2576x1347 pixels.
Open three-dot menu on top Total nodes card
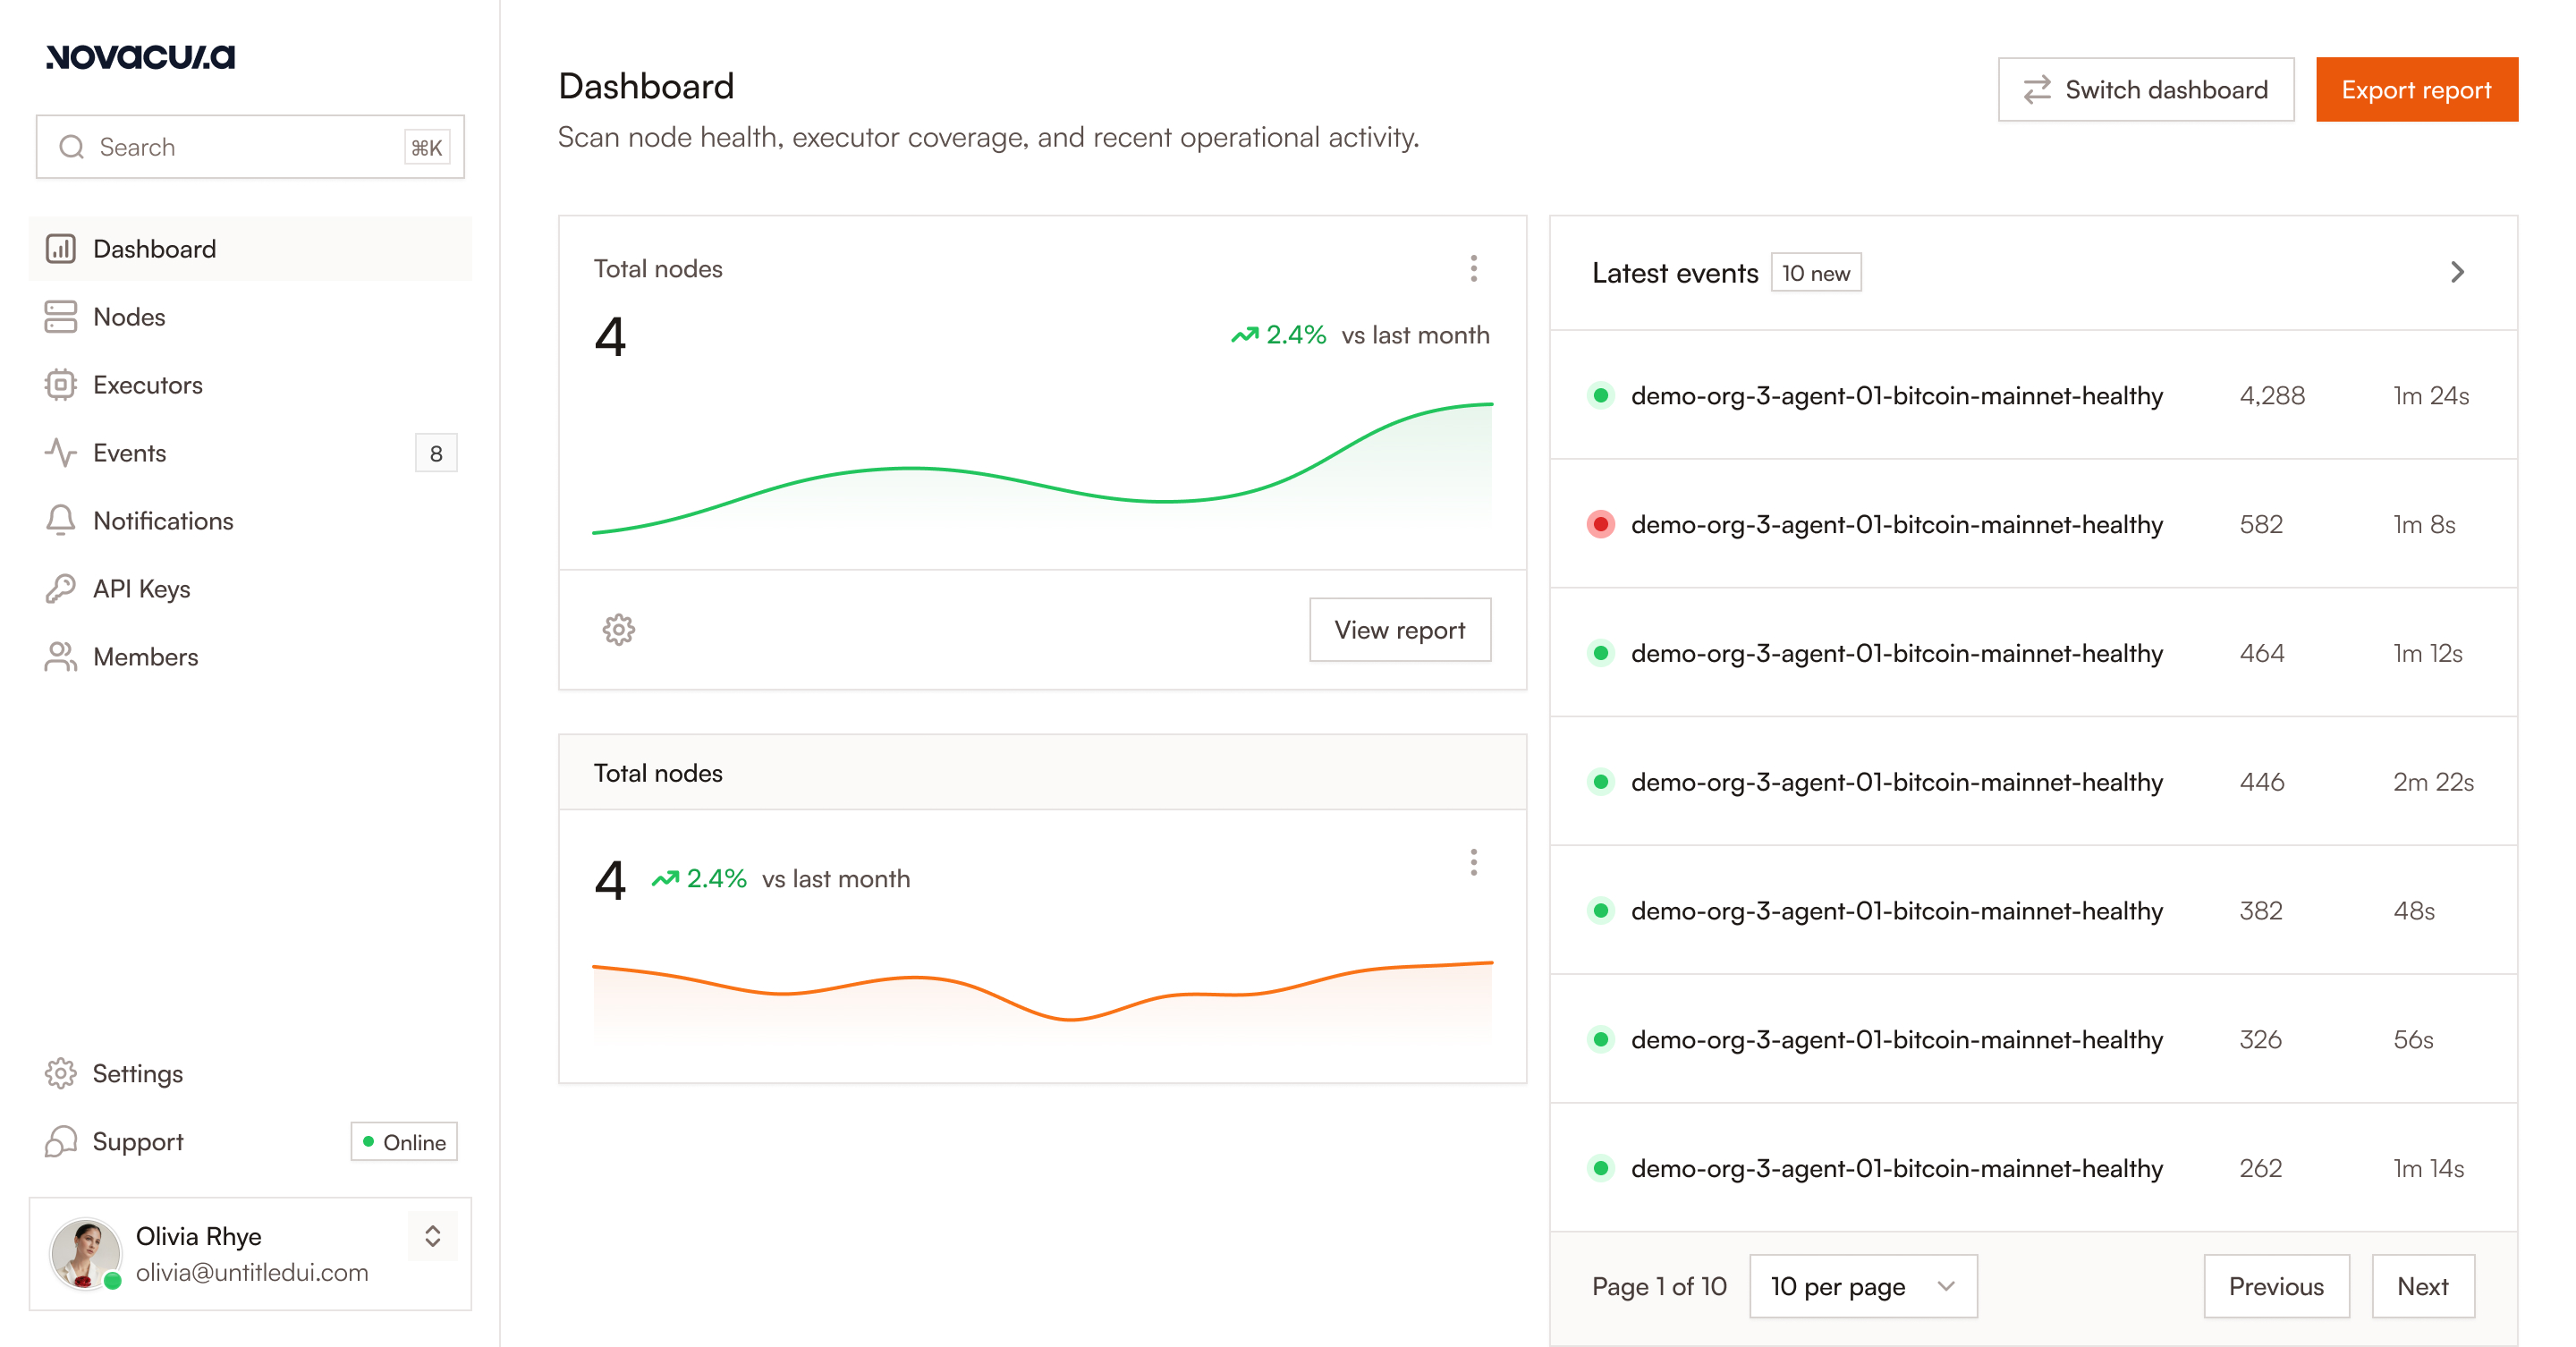pos(1473,268)
